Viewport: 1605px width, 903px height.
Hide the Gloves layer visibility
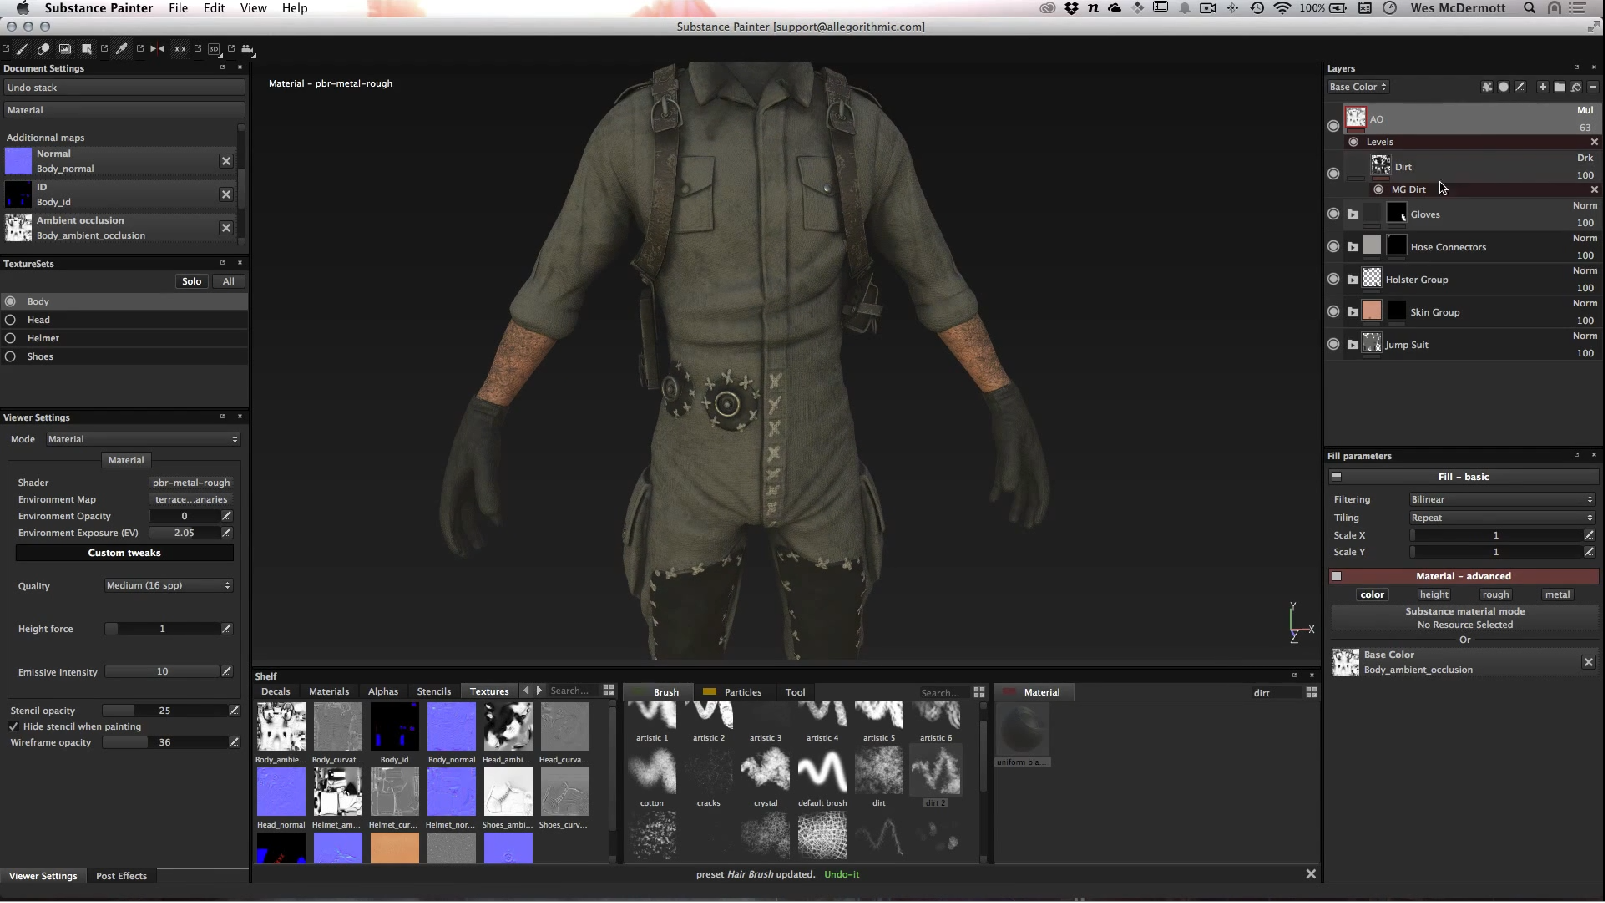(1333, 214)
